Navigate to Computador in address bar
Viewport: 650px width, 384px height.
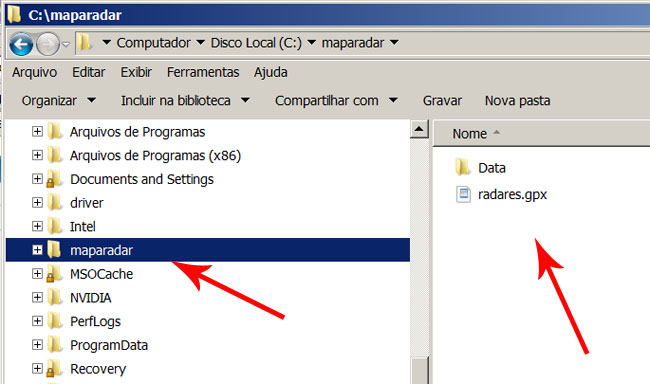[x=153, y=43]
